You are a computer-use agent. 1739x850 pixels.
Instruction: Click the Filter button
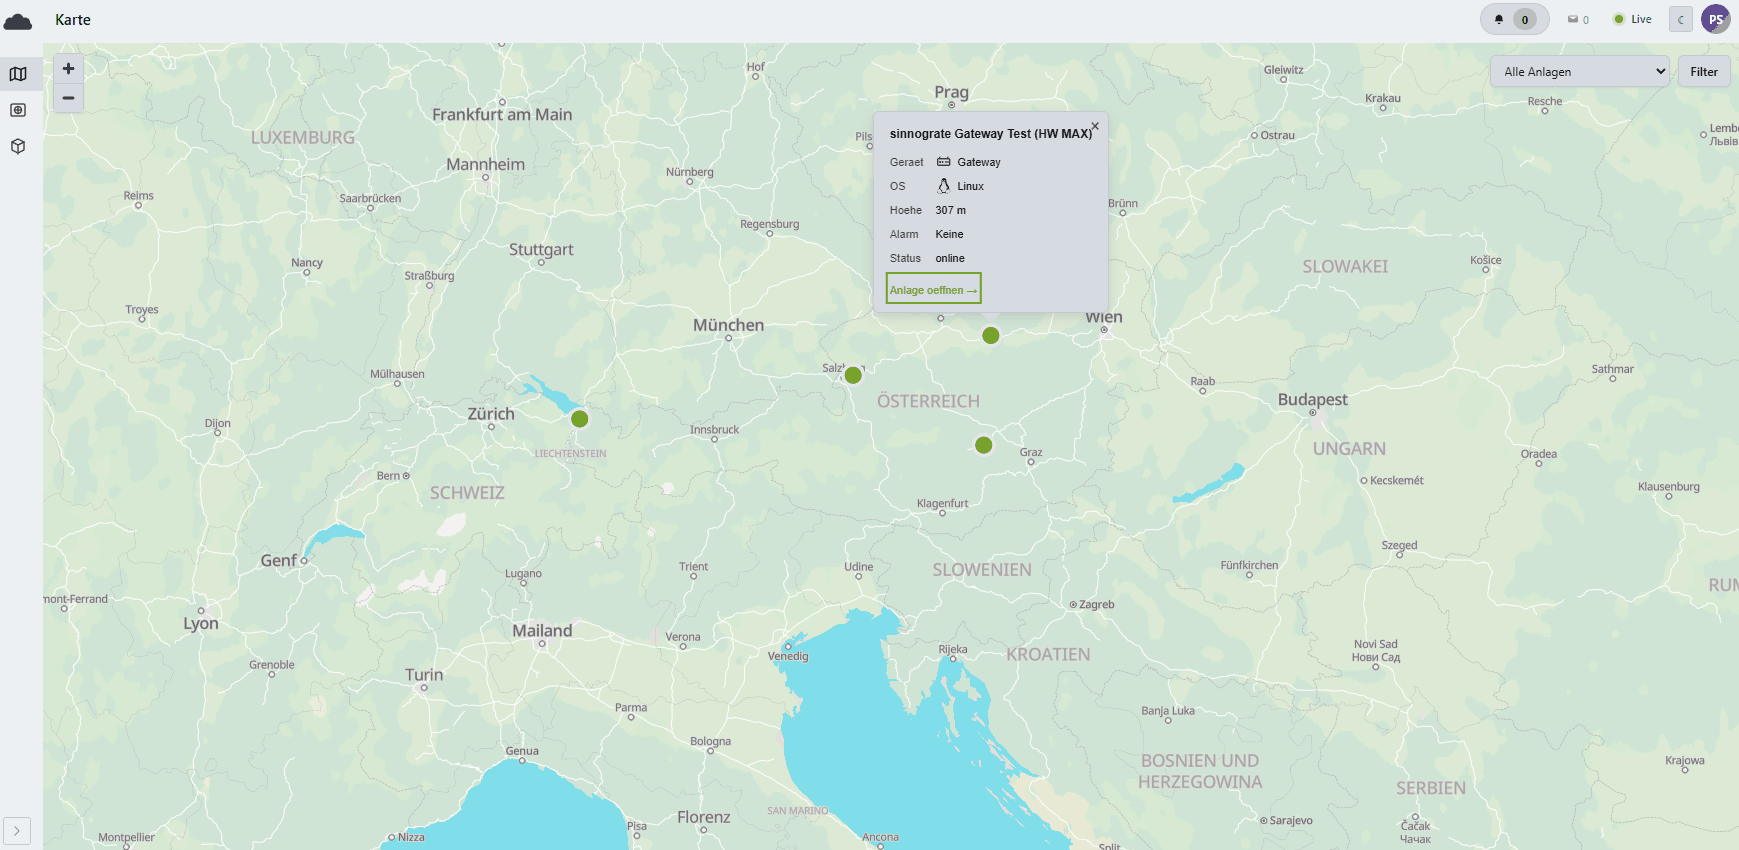(x=1704, y=72)
